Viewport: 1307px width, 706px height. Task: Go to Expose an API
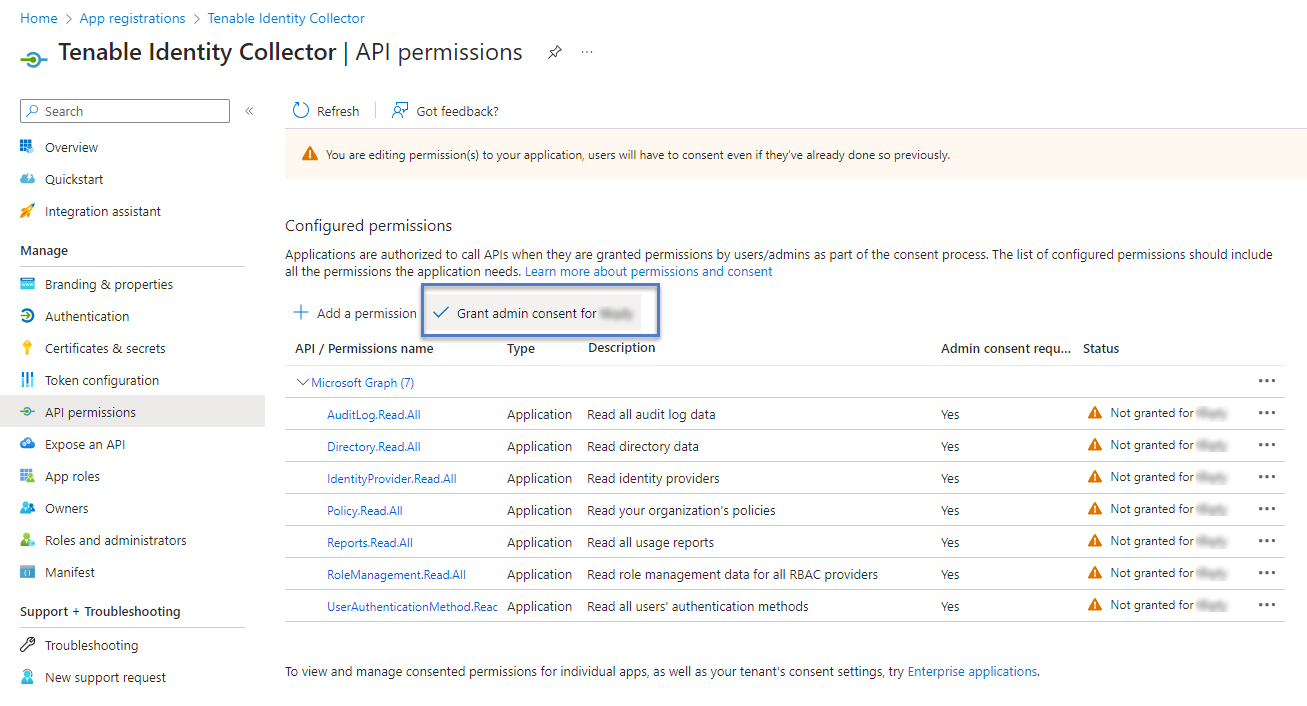click(85, 444)
